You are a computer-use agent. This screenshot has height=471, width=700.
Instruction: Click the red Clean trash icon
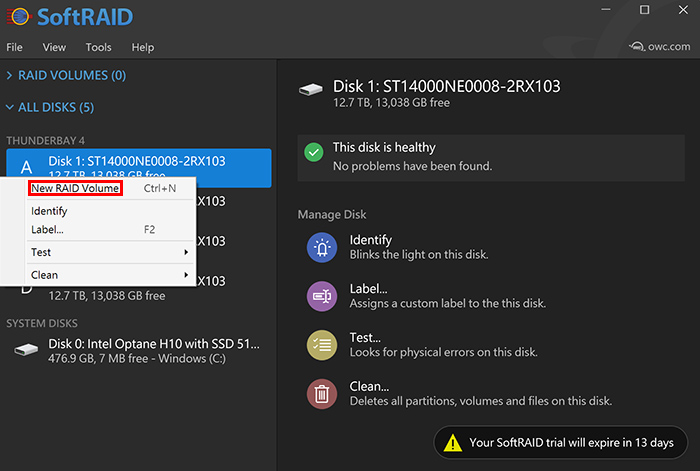click(x=321, y=394)
